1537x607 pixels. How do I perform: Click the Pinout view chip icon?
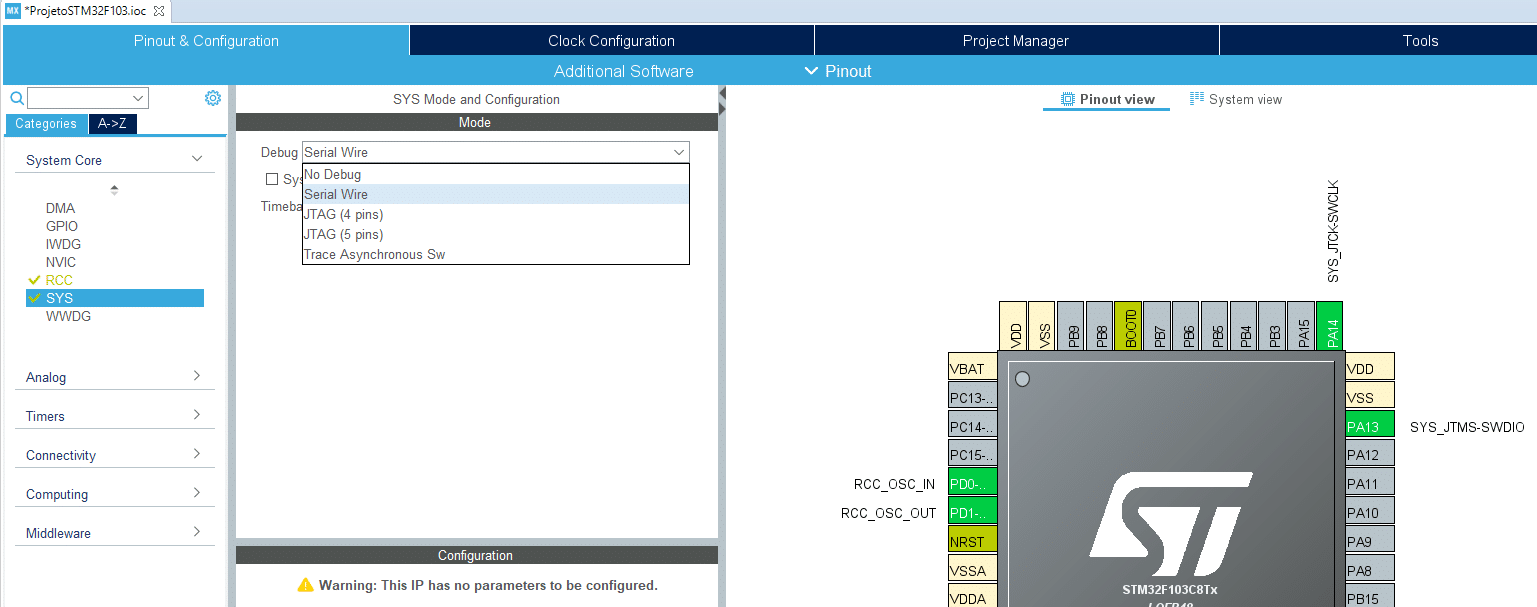click(x=1068, y=99)
